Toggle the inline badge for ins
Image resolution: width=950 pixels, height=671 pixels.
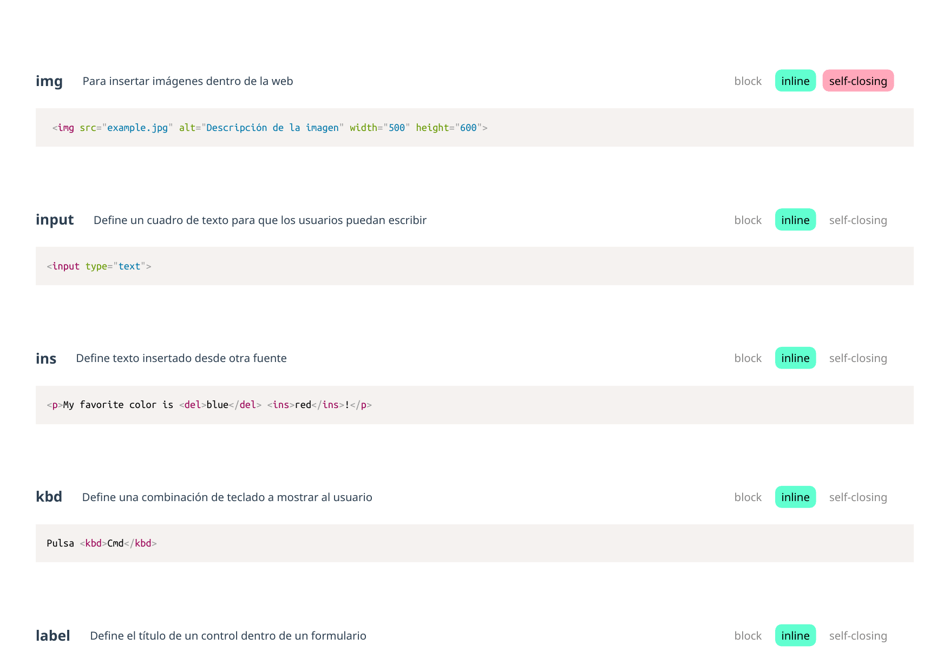(795, 357)
